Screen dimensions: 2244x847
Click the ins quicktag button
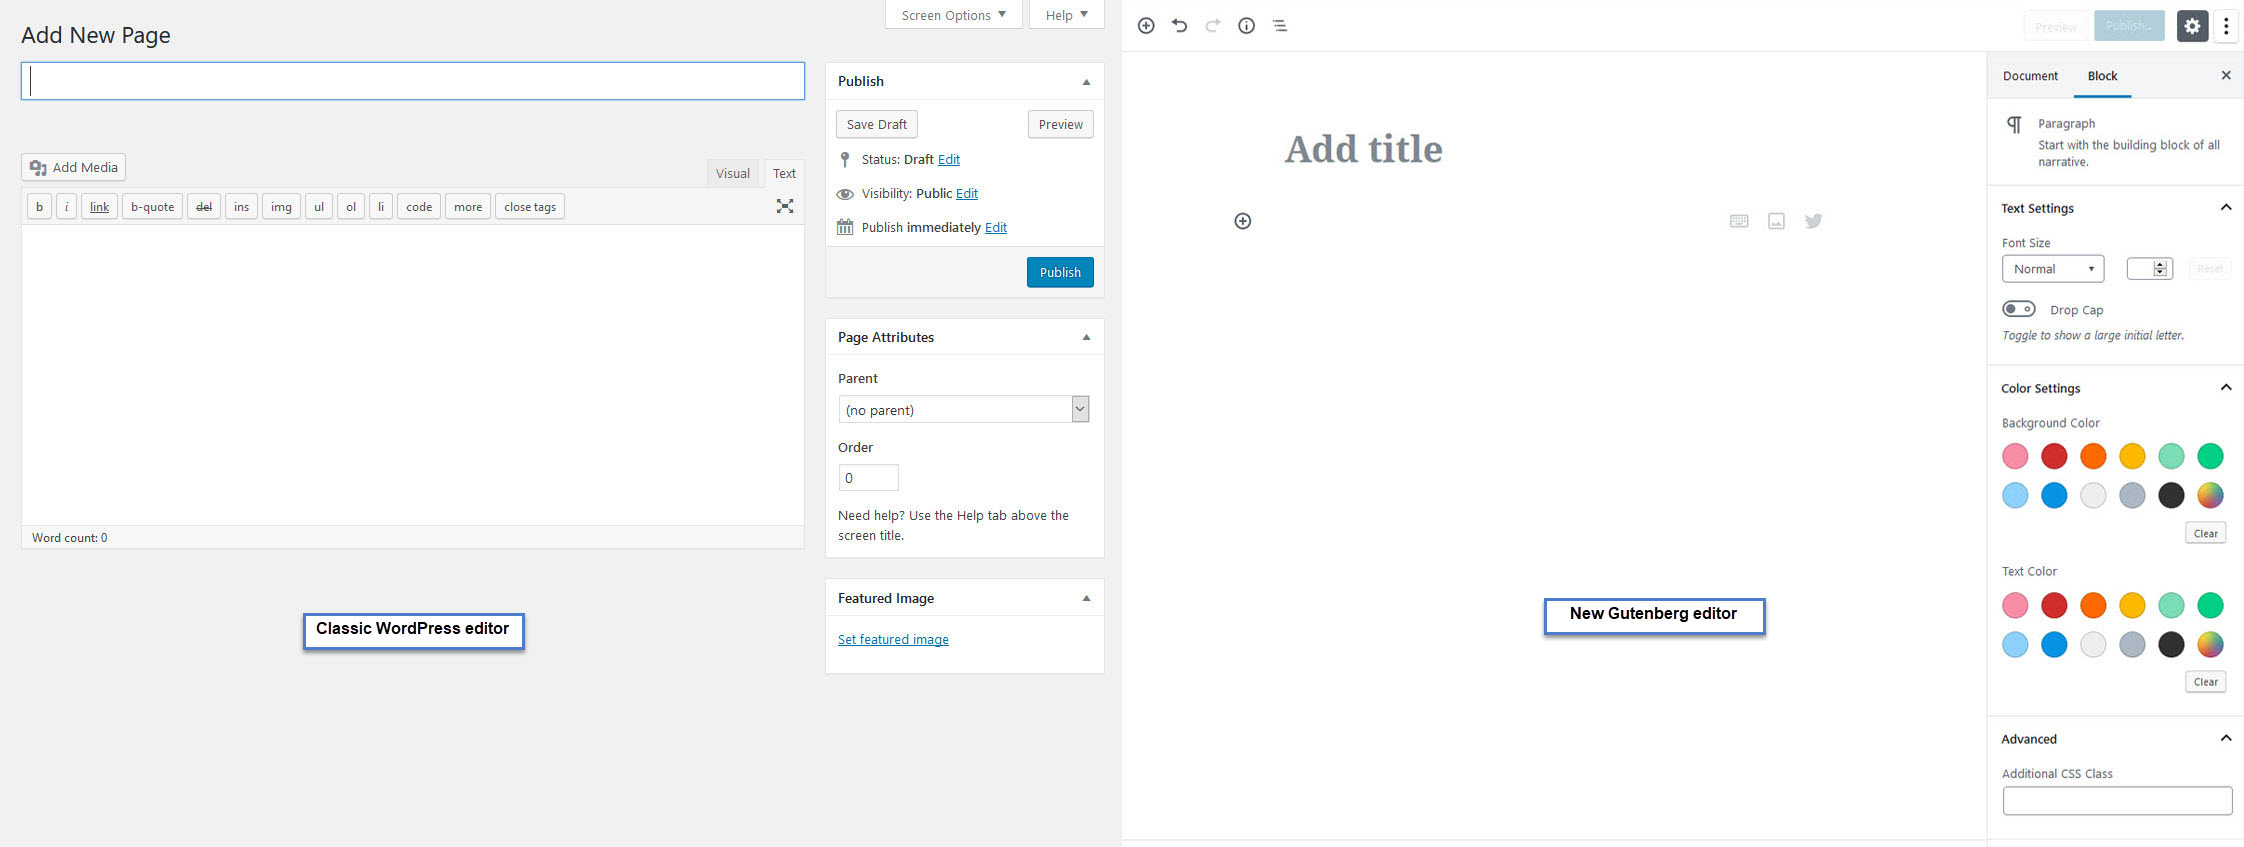tap(241, 207)
